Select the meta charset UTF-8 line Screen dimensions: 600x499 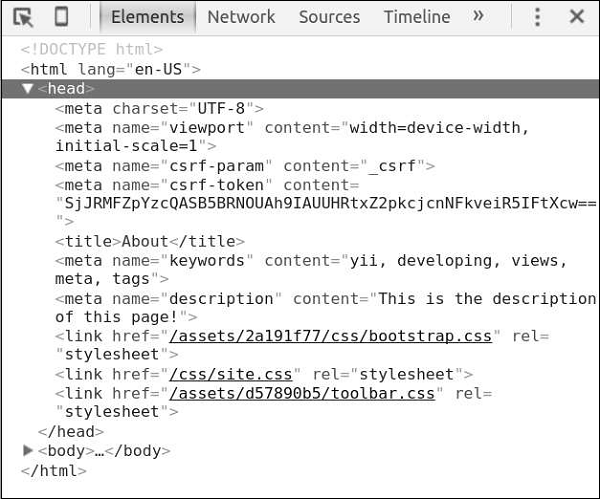(159, 108)
